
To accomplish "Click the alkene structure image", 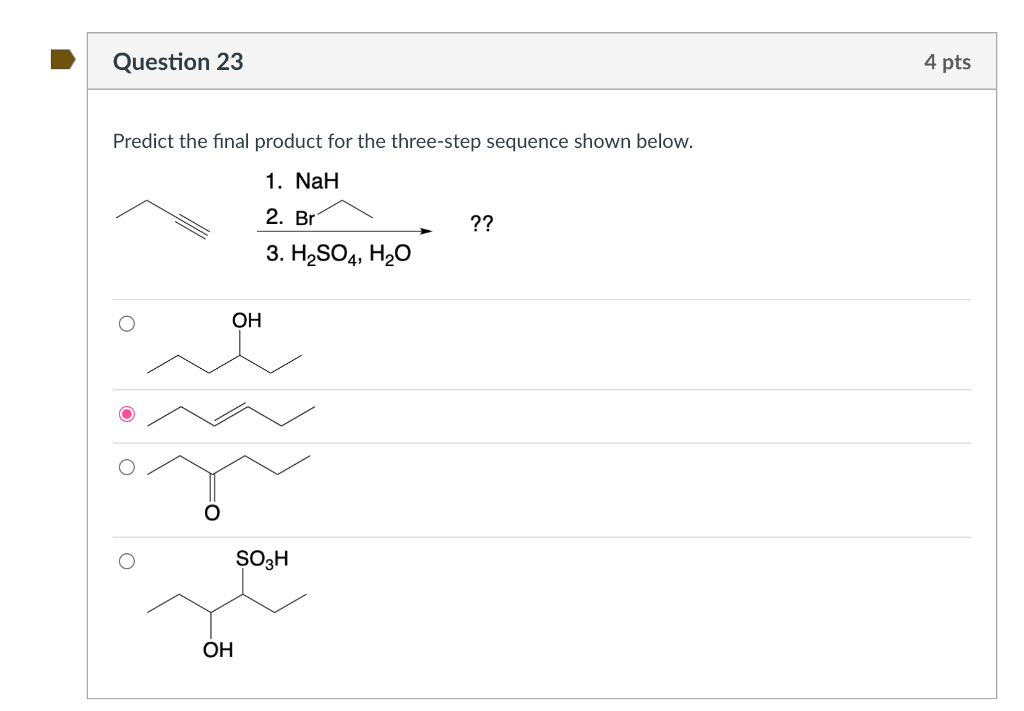I will tap(230, 414).
